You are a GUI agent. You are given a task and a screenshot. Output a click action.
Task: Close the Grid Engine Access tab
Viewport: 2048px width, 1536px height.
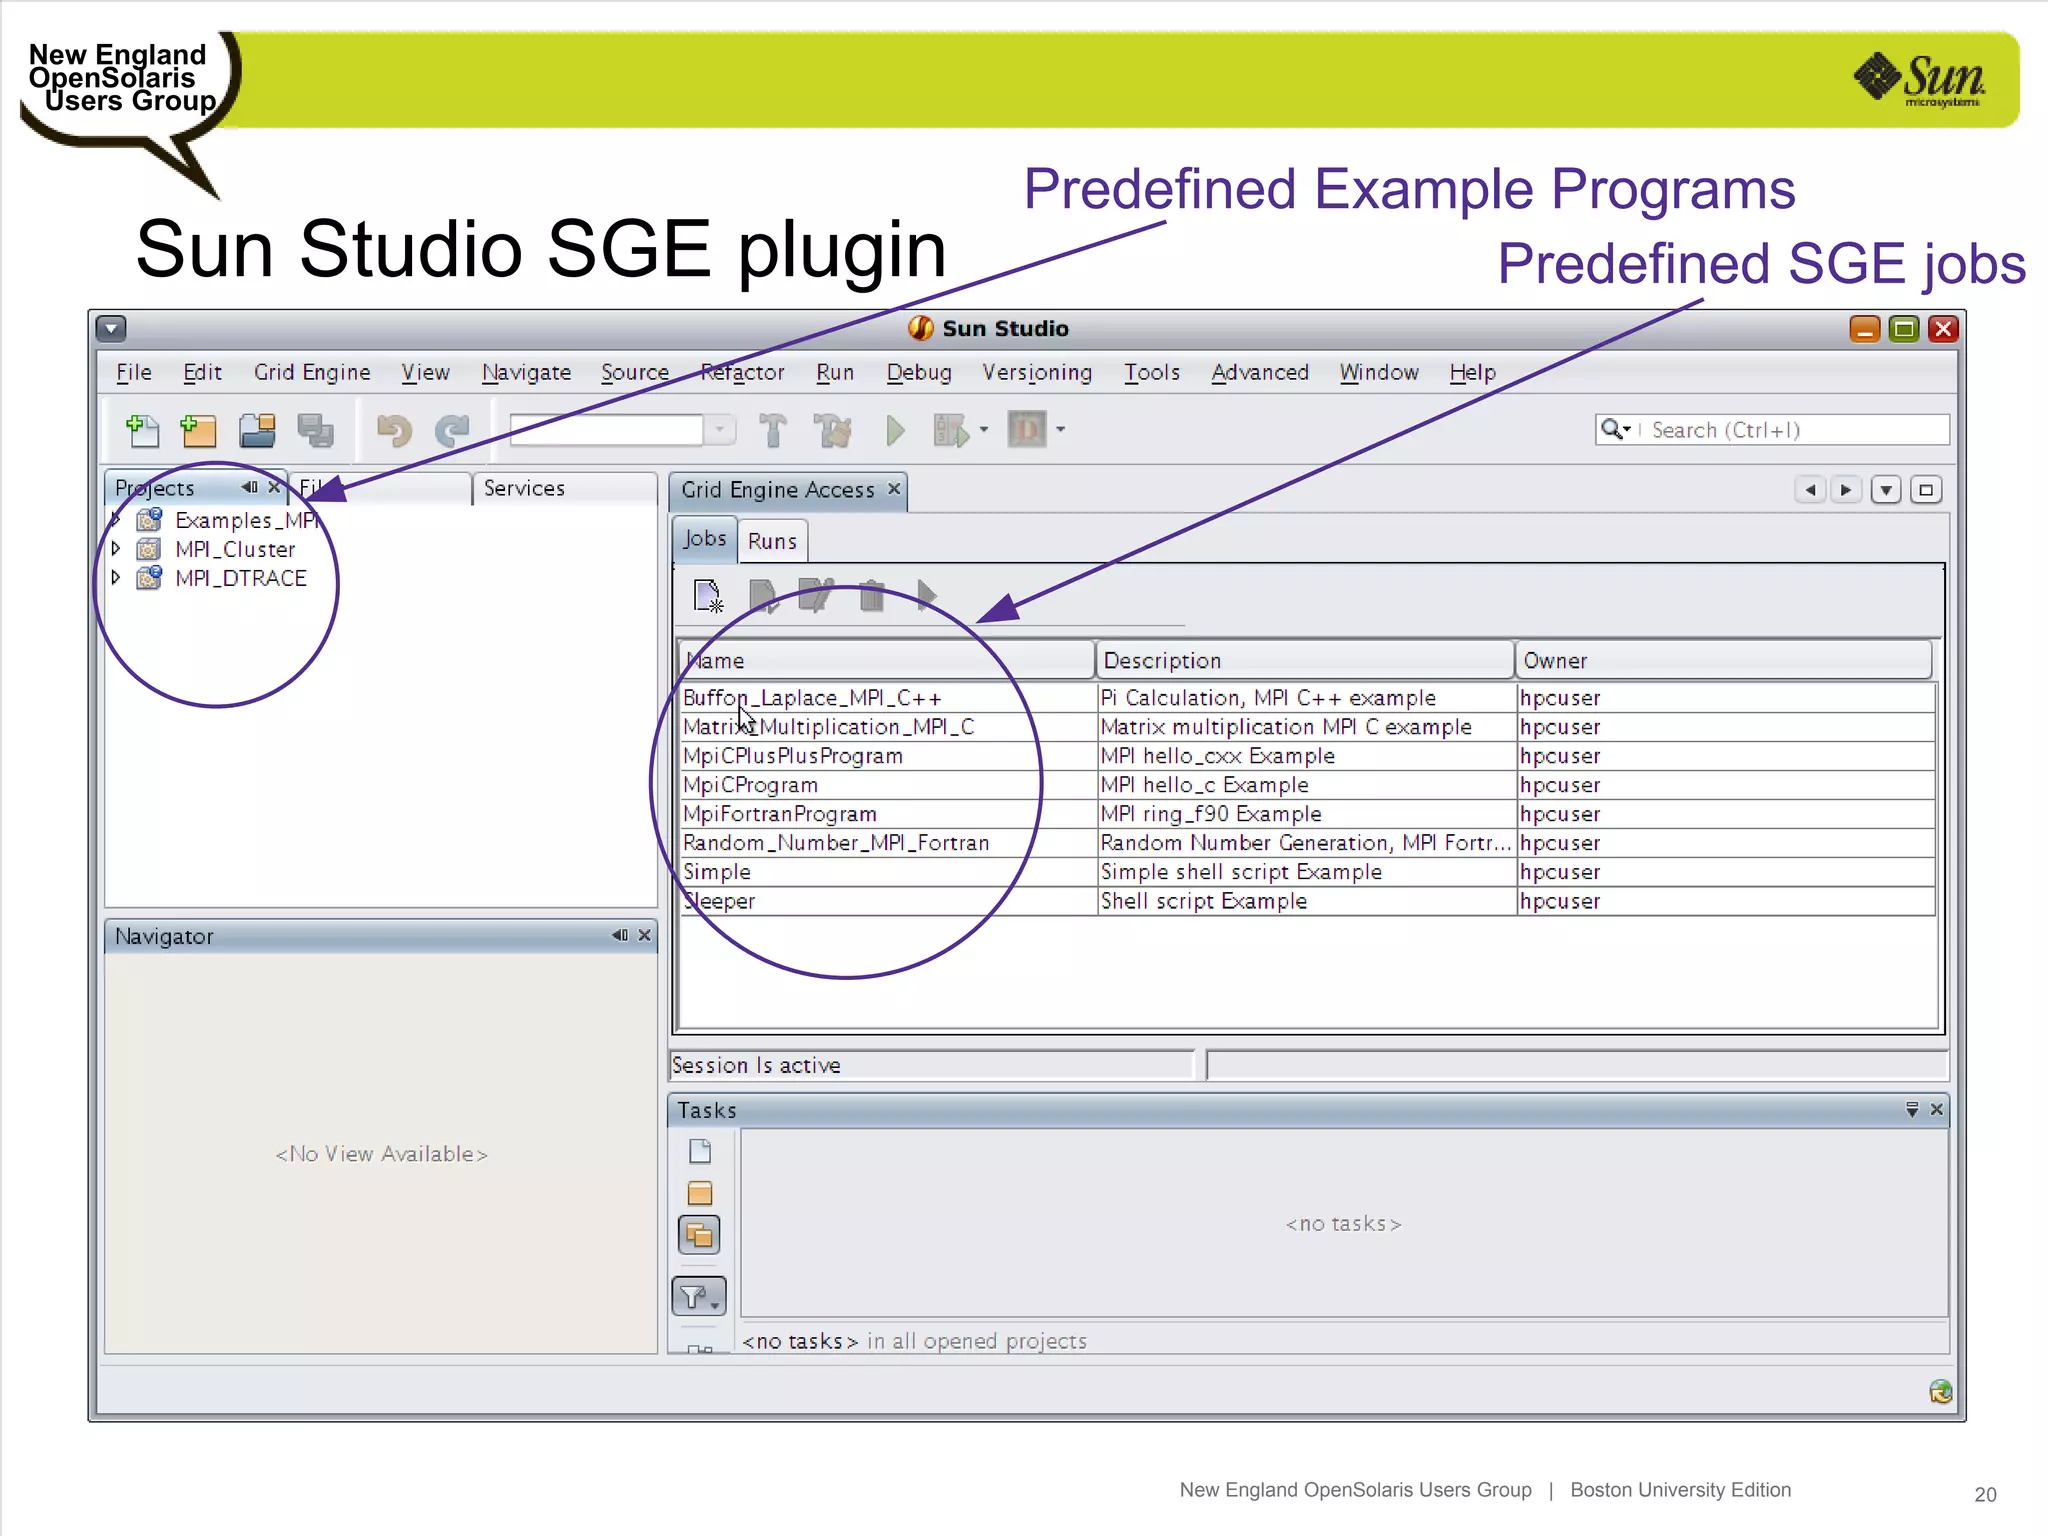(x=894, y=488)
